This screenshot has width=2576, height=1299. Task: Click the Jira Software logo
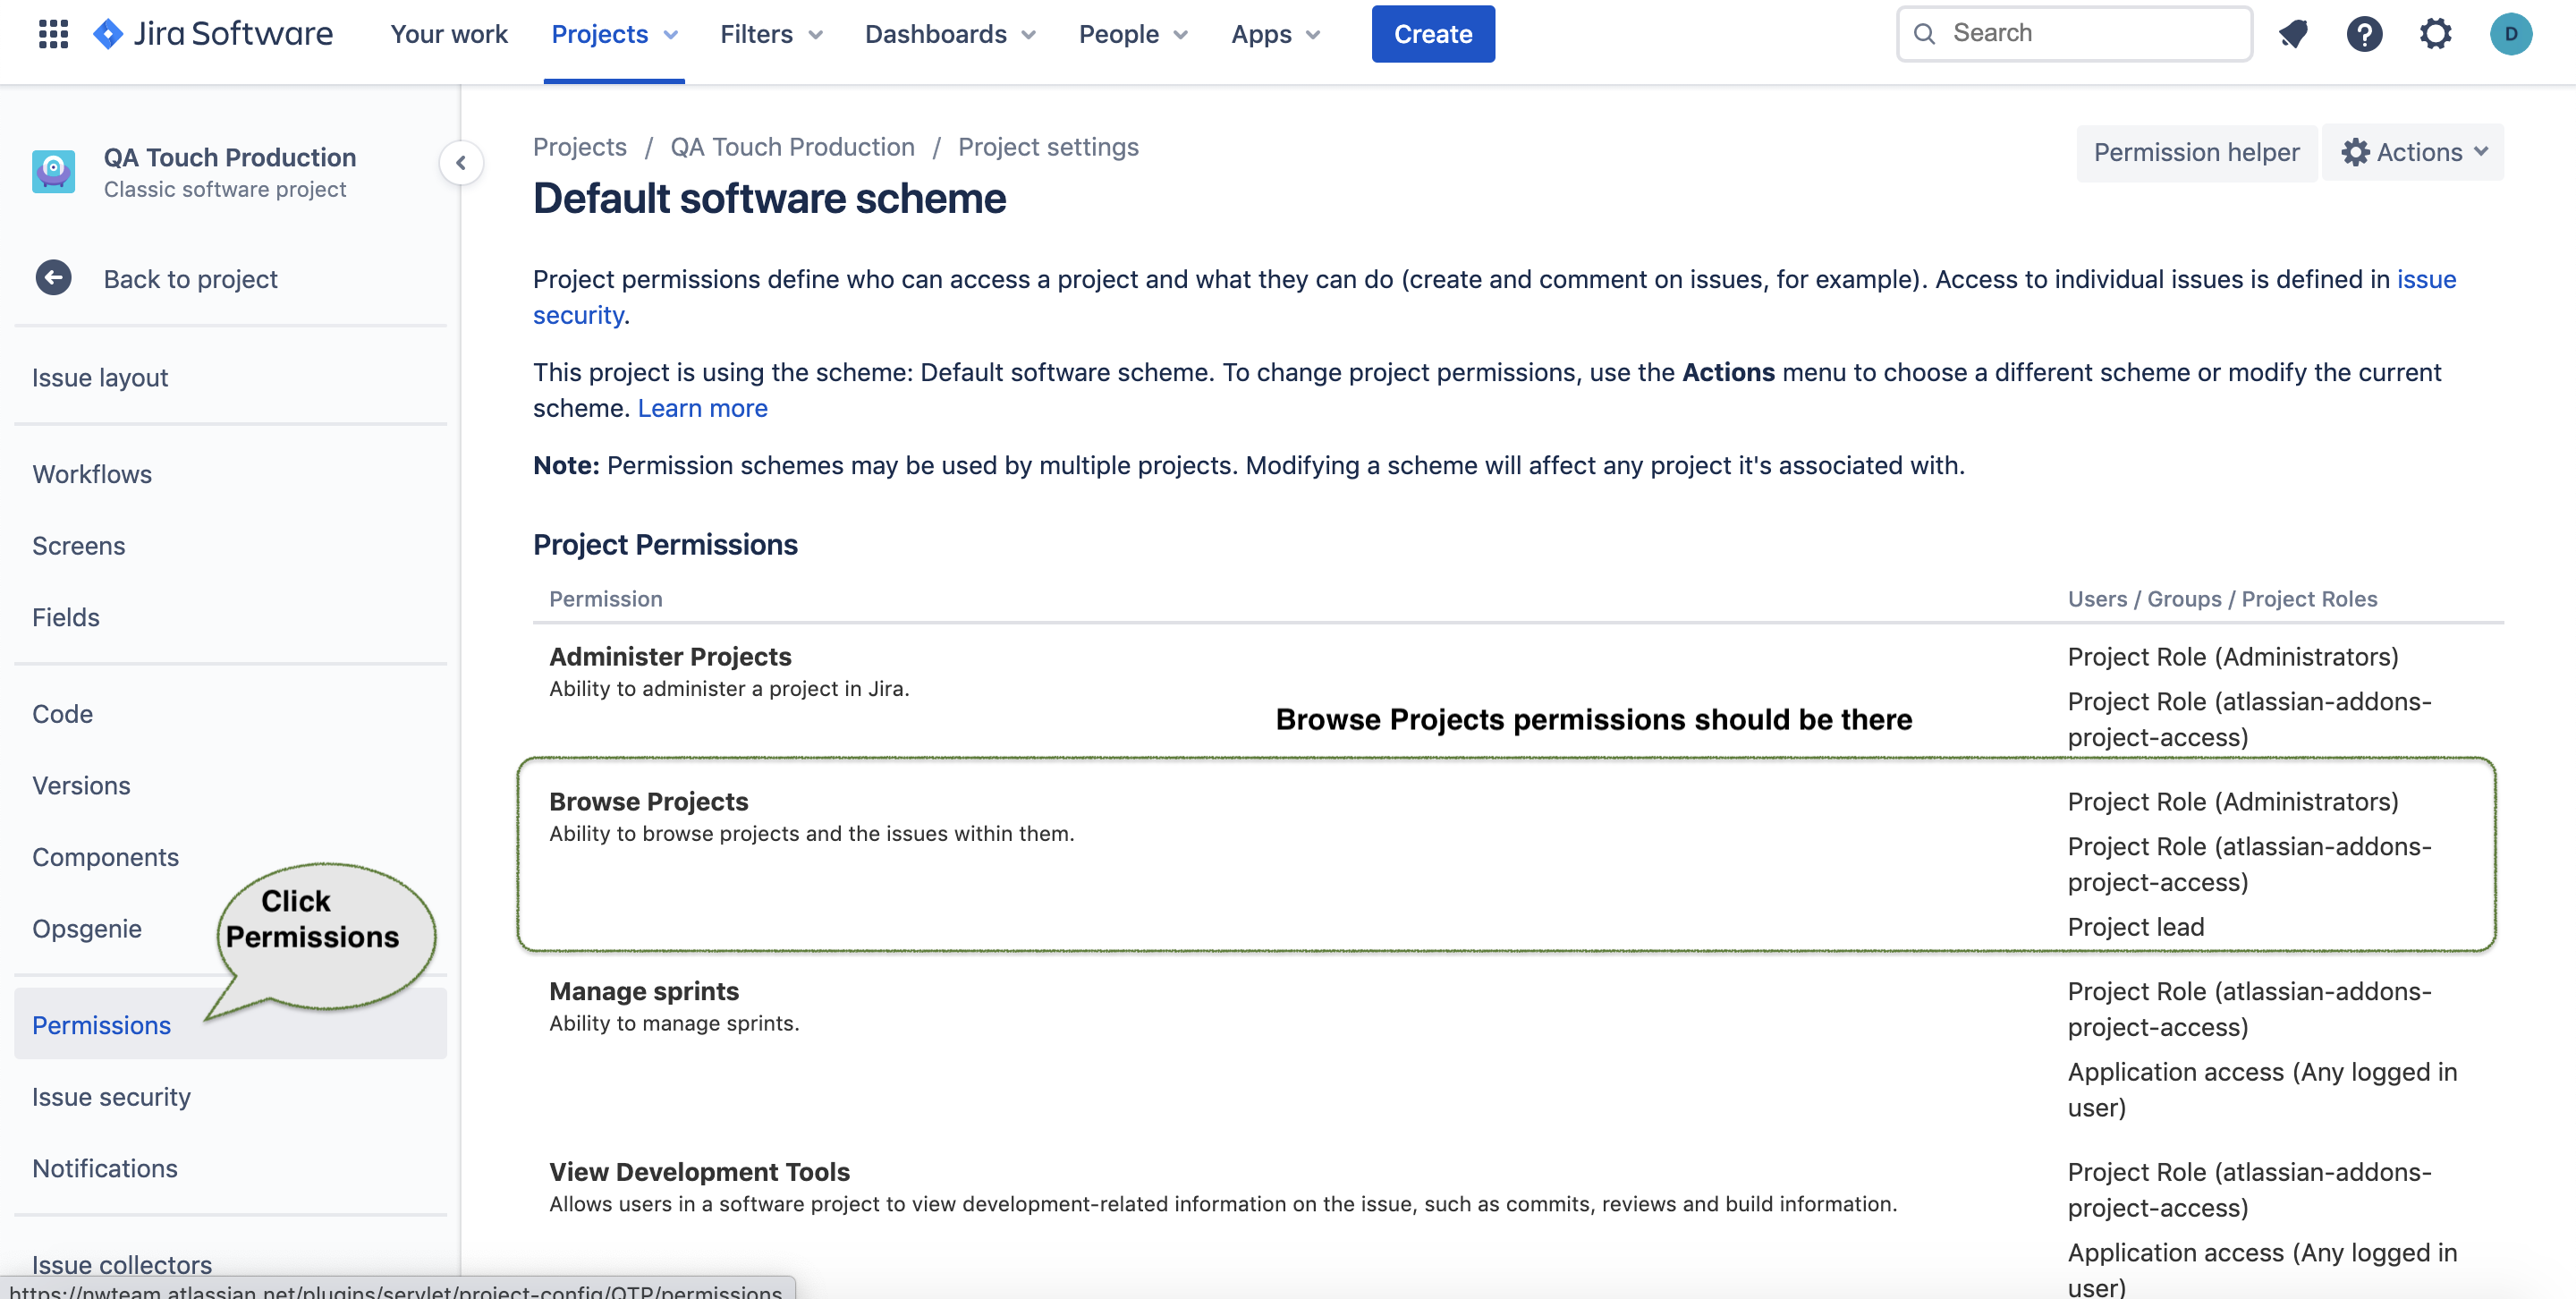[x=213, y=34]
